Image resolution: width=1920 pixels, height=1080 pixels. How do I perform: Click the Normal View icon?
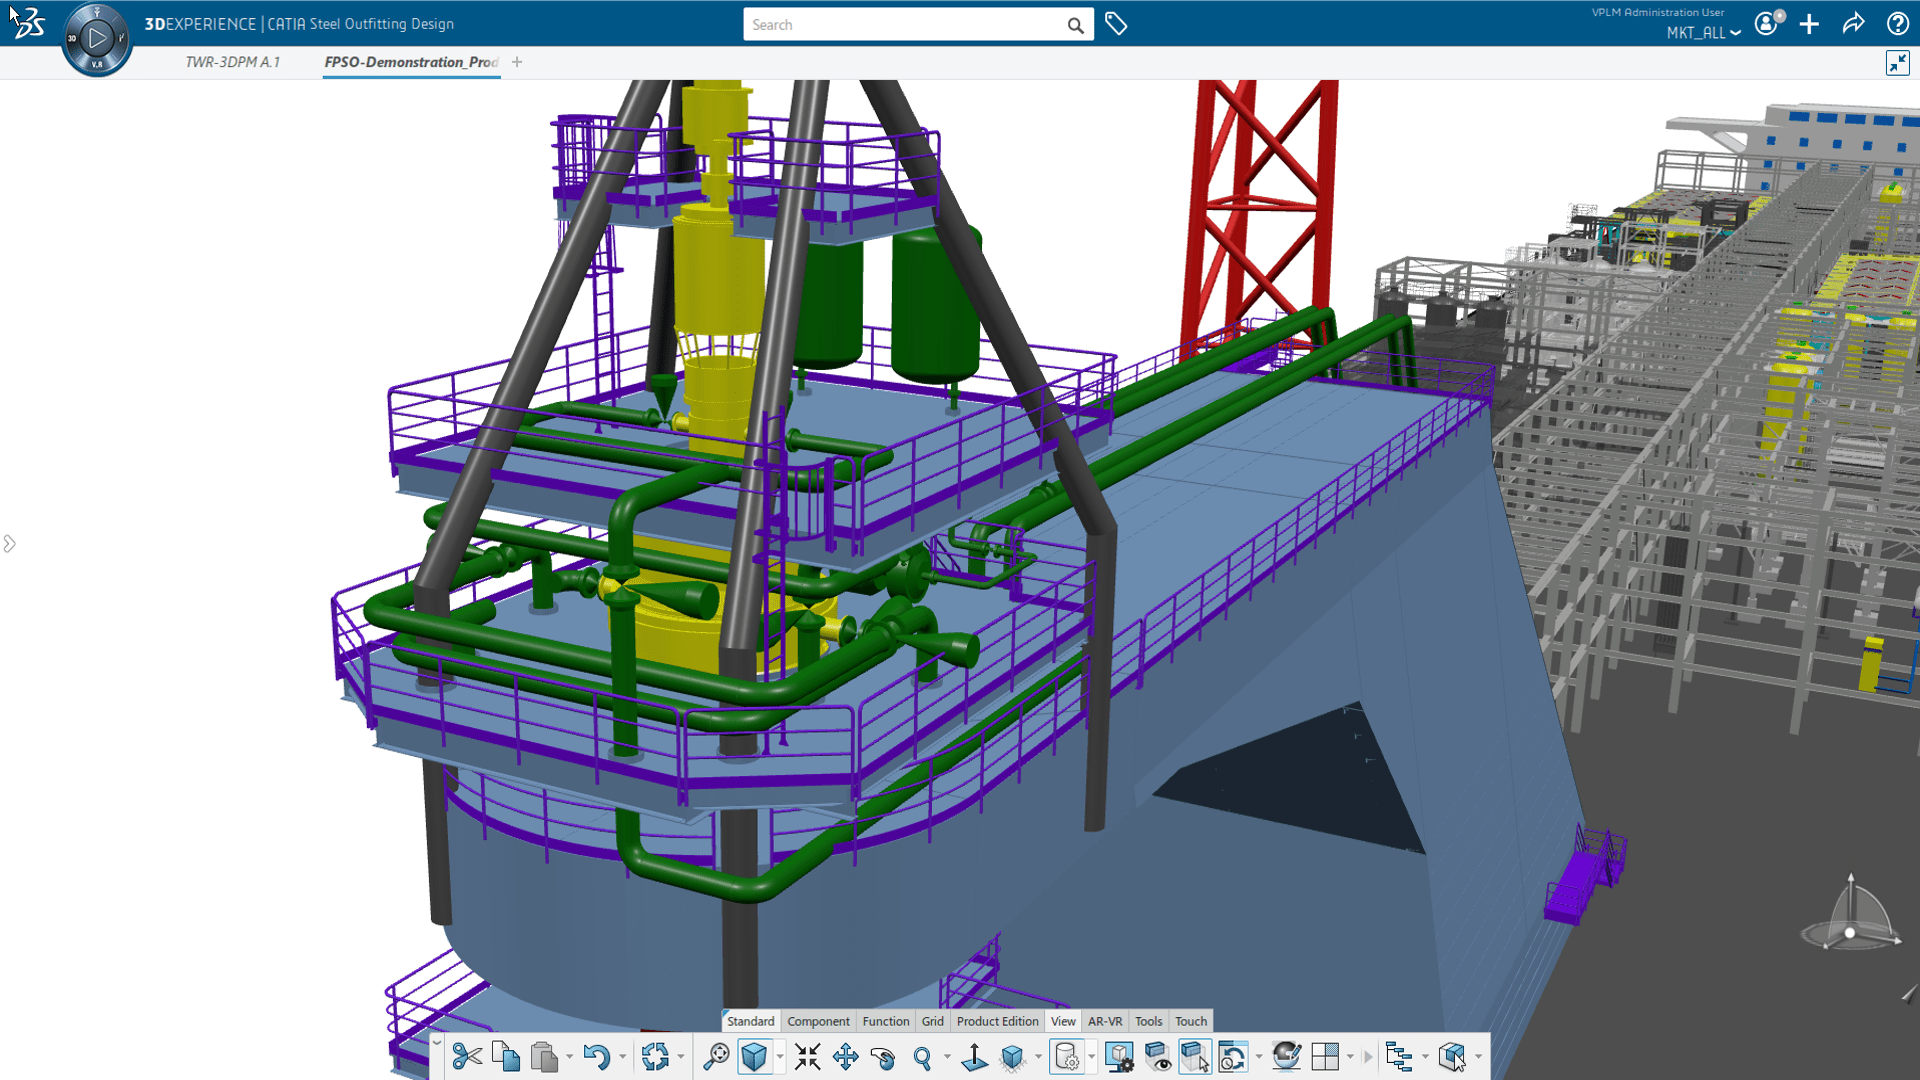(974, 1057)
